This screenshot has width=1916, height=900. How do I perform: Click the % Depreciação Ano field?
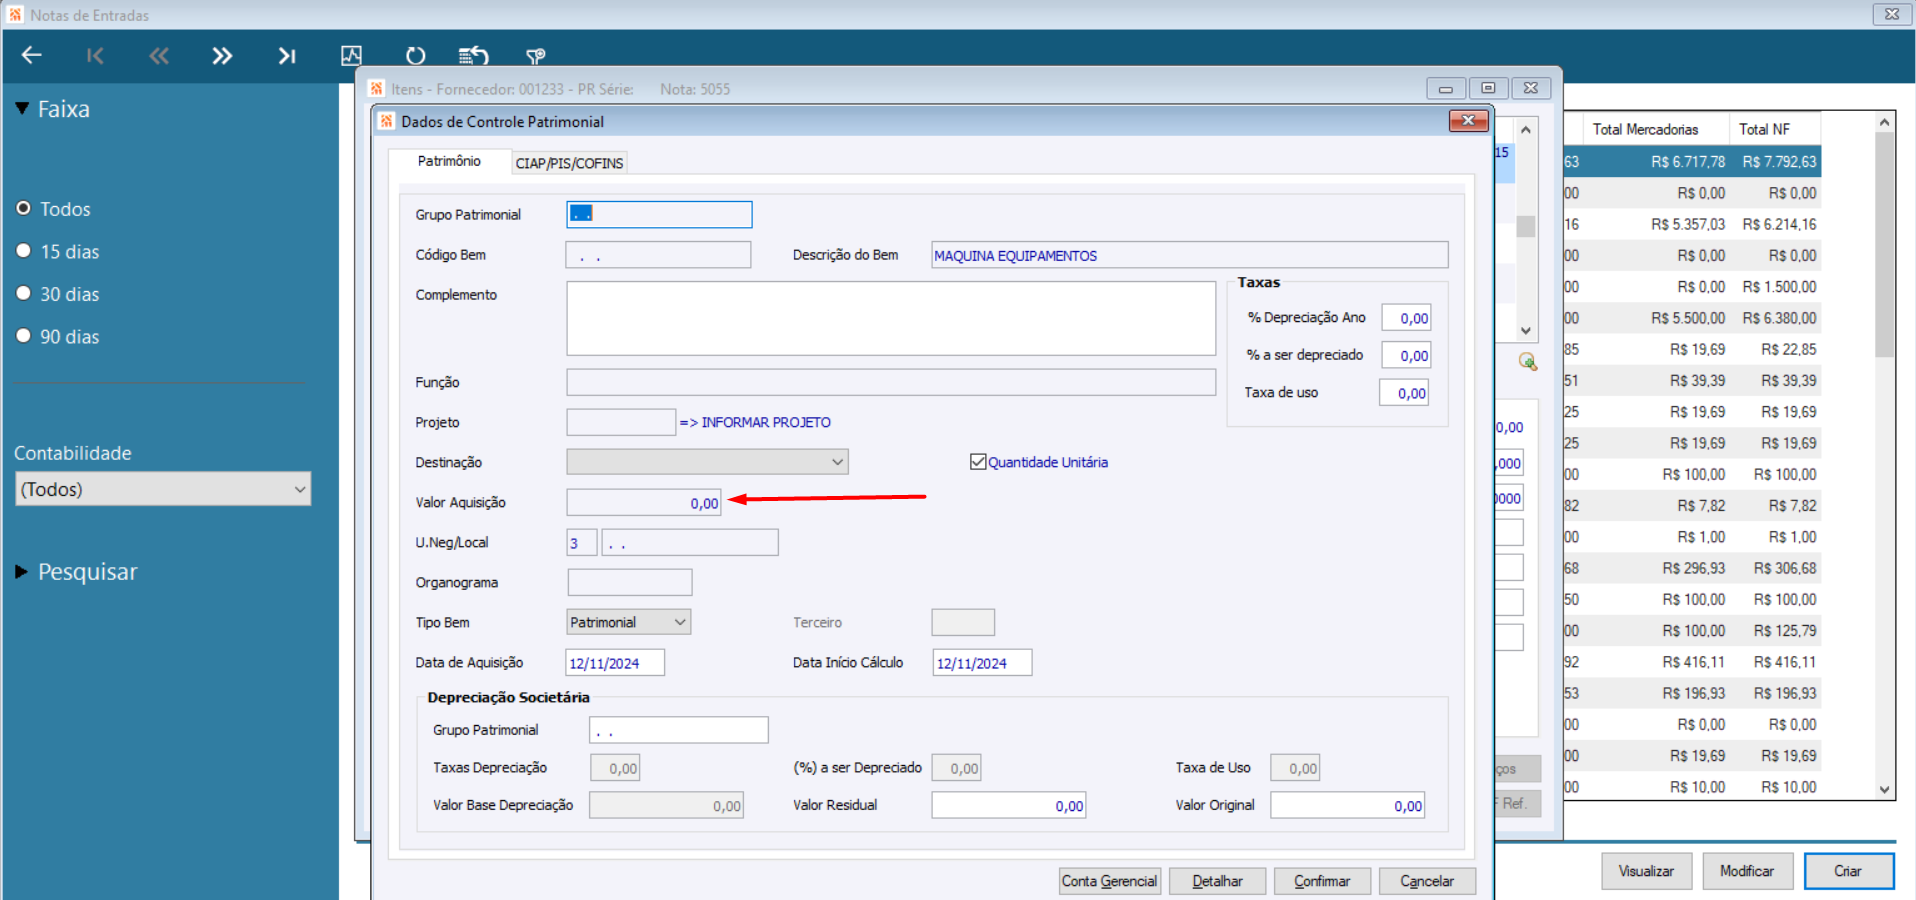coord(1406,318)
